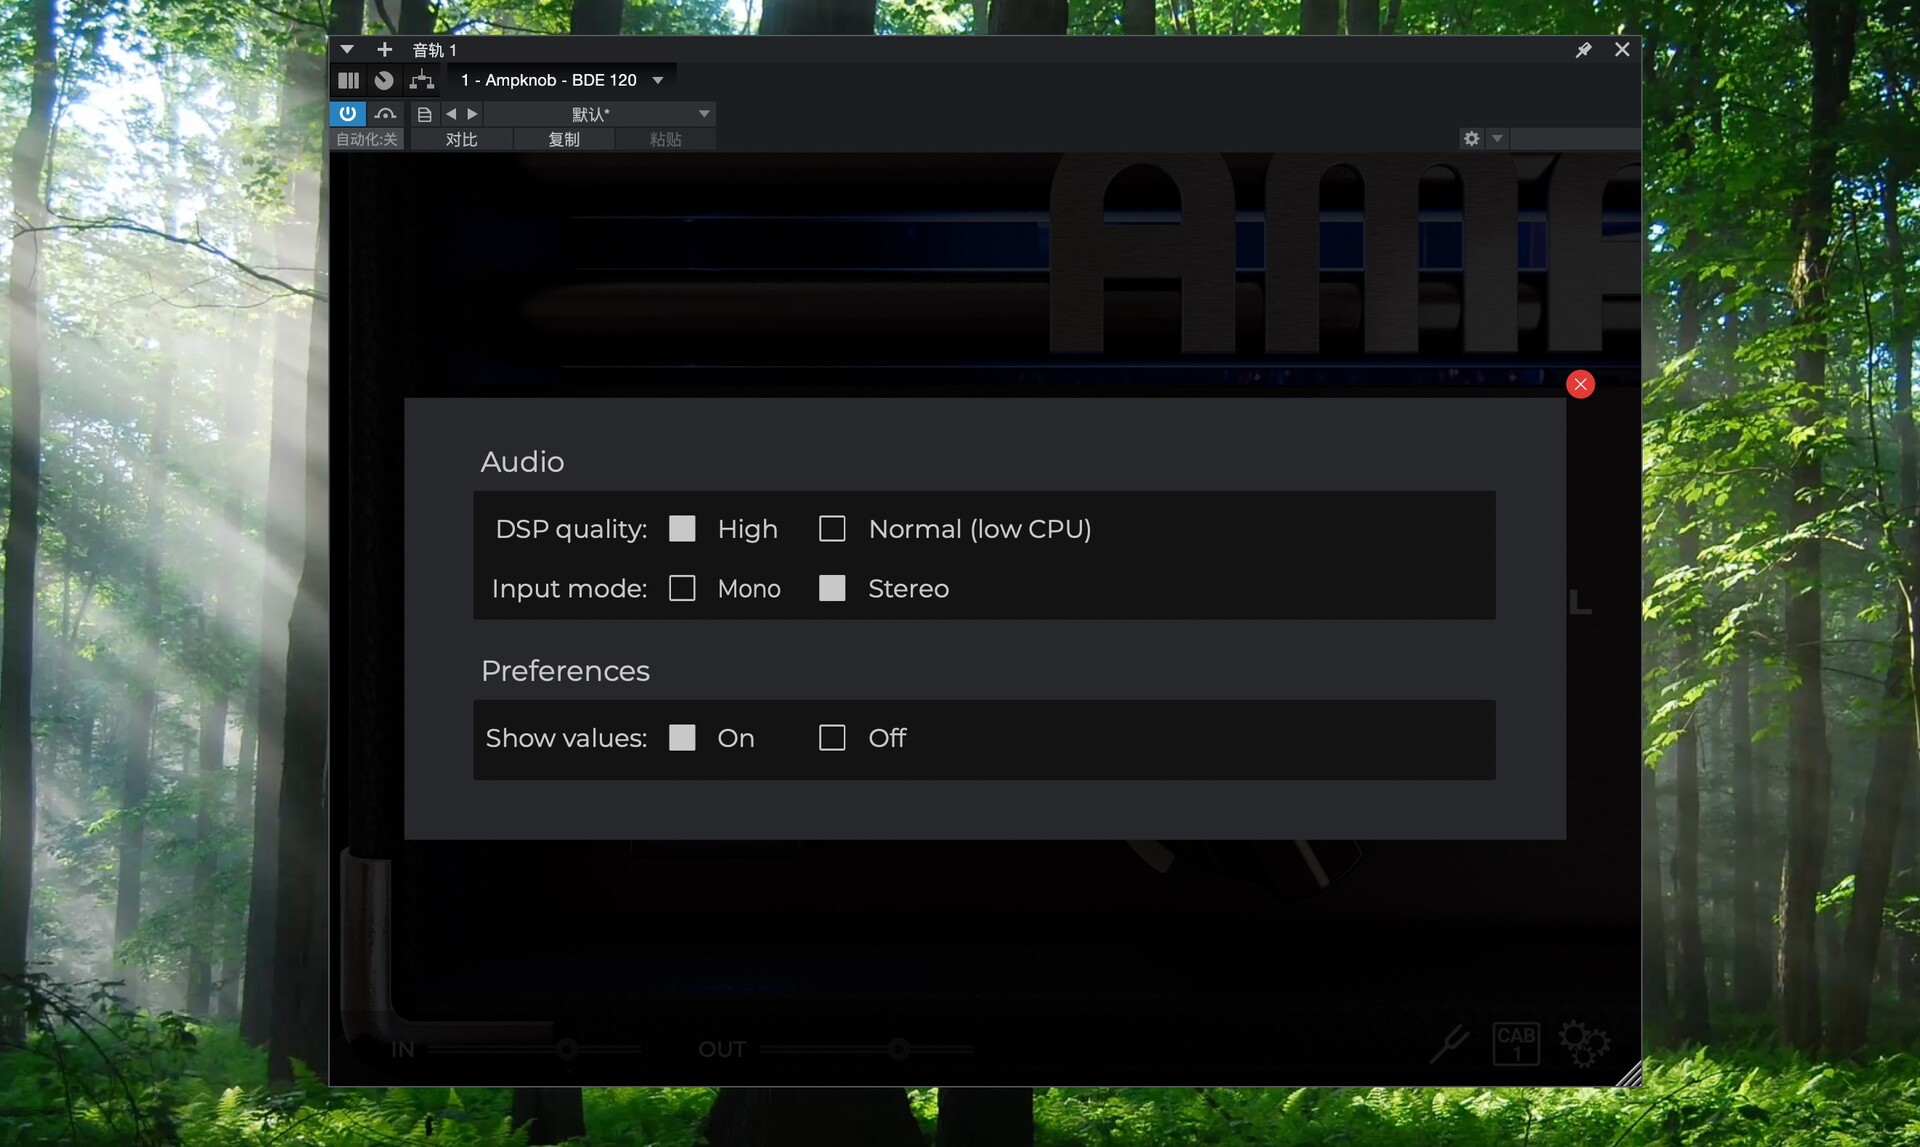The width and height of the screenshot is (1920, 1147).
Task: Click the 复制 copy button
Action: point(564,139)
